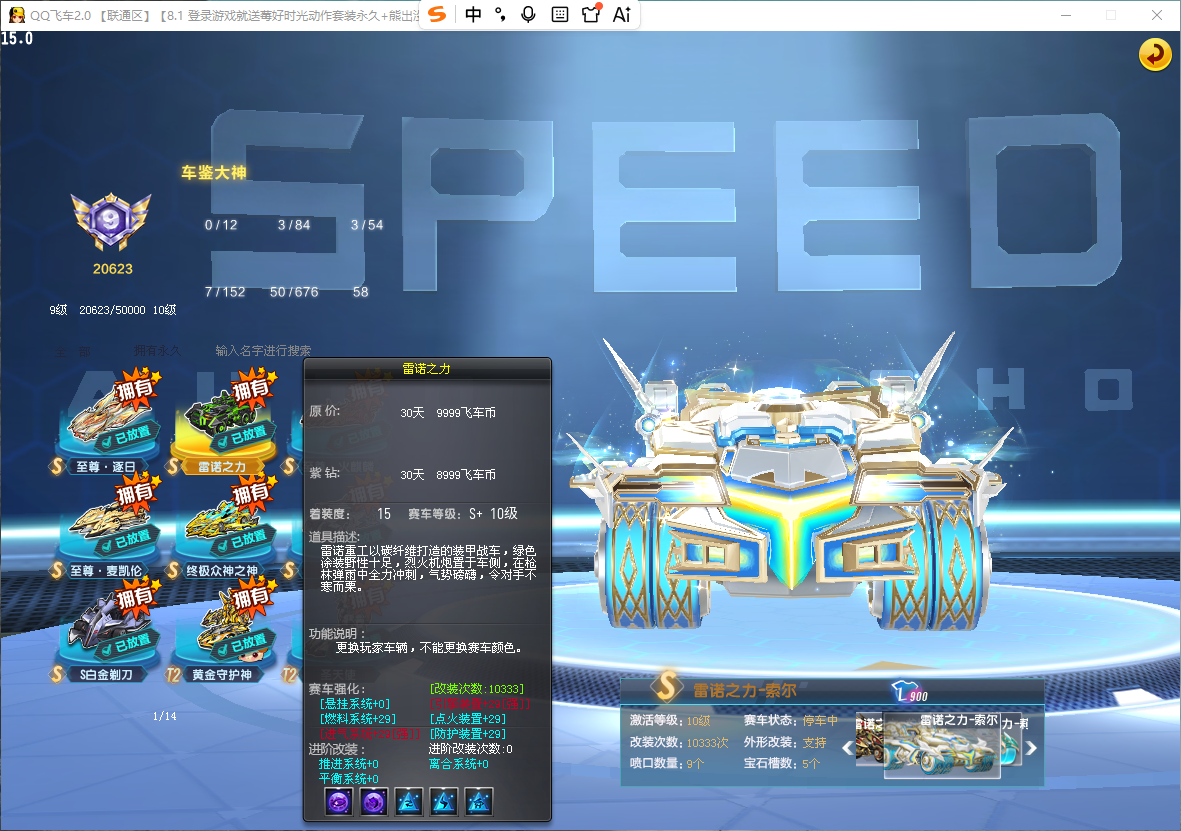Click the L900 shirt skin icon

coord(911,692)
